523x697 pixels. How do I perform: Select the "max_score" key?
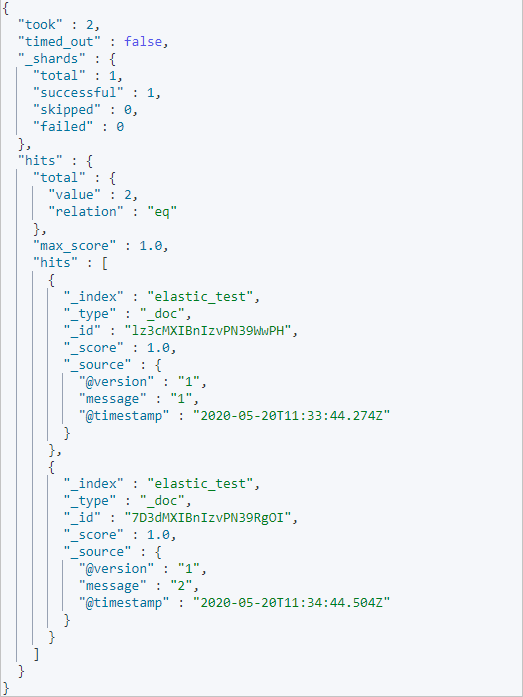pyautogui.click(x=75, y=246)
